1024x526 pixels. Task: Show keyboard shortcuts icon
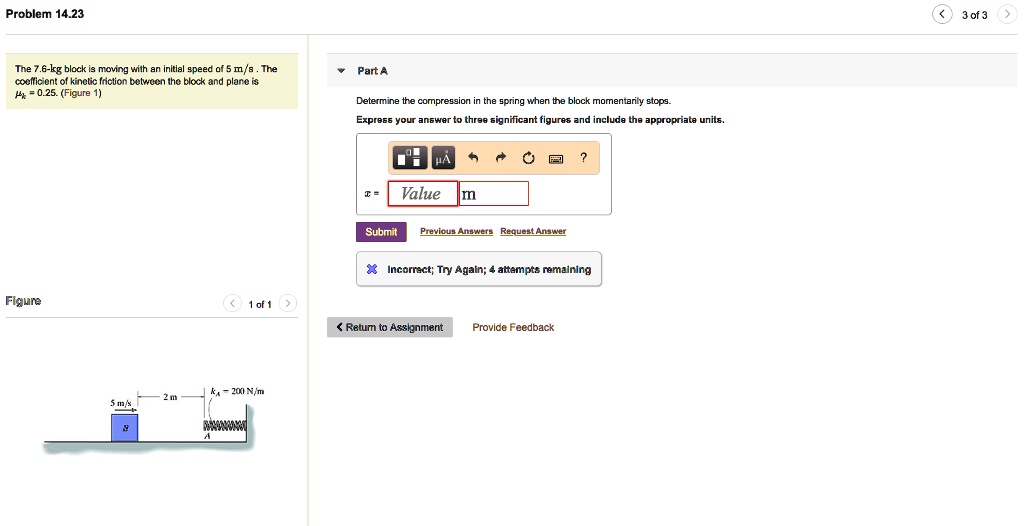coord(555,158)
